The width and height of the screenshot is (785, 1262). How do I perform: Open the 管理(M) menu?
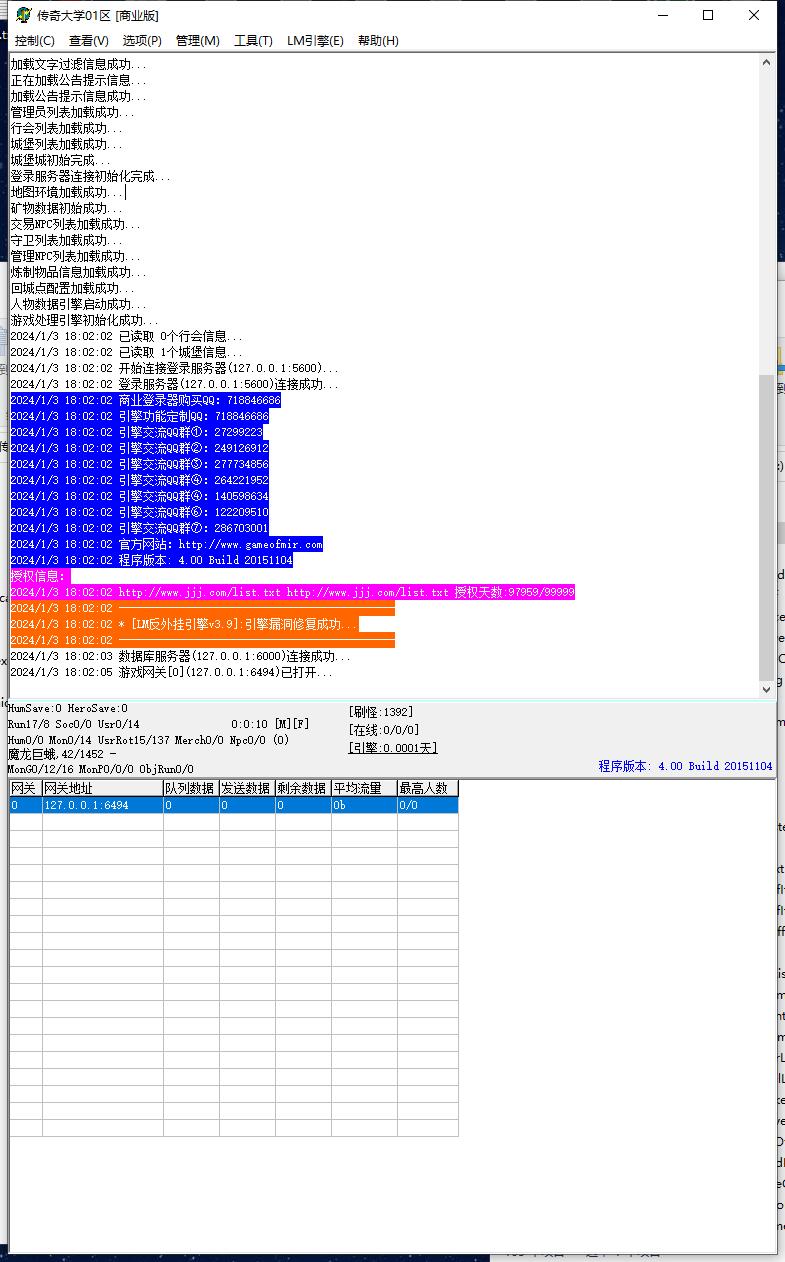point(197,41)
